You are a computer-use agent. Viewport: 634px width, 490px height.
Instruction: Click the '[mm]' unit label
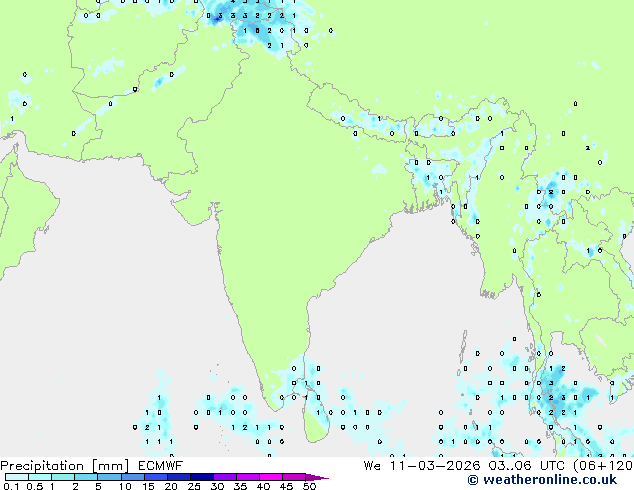tap(110, 466)
